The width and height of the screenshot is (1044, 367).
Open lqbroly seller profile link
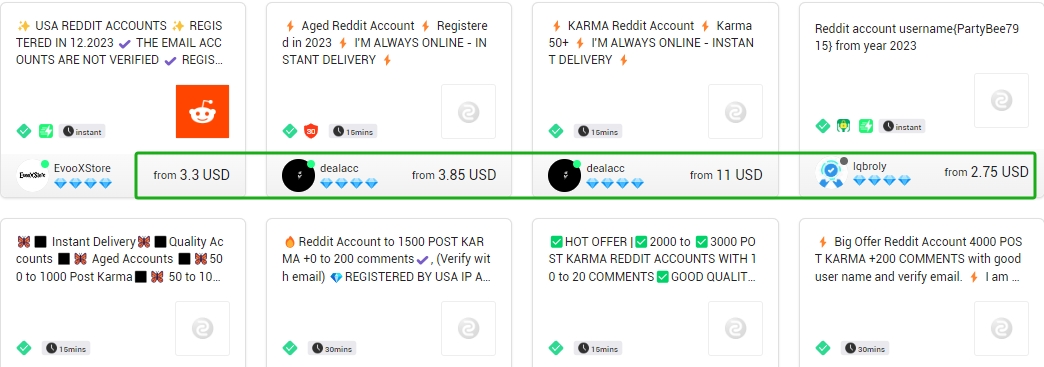point(870,166)
